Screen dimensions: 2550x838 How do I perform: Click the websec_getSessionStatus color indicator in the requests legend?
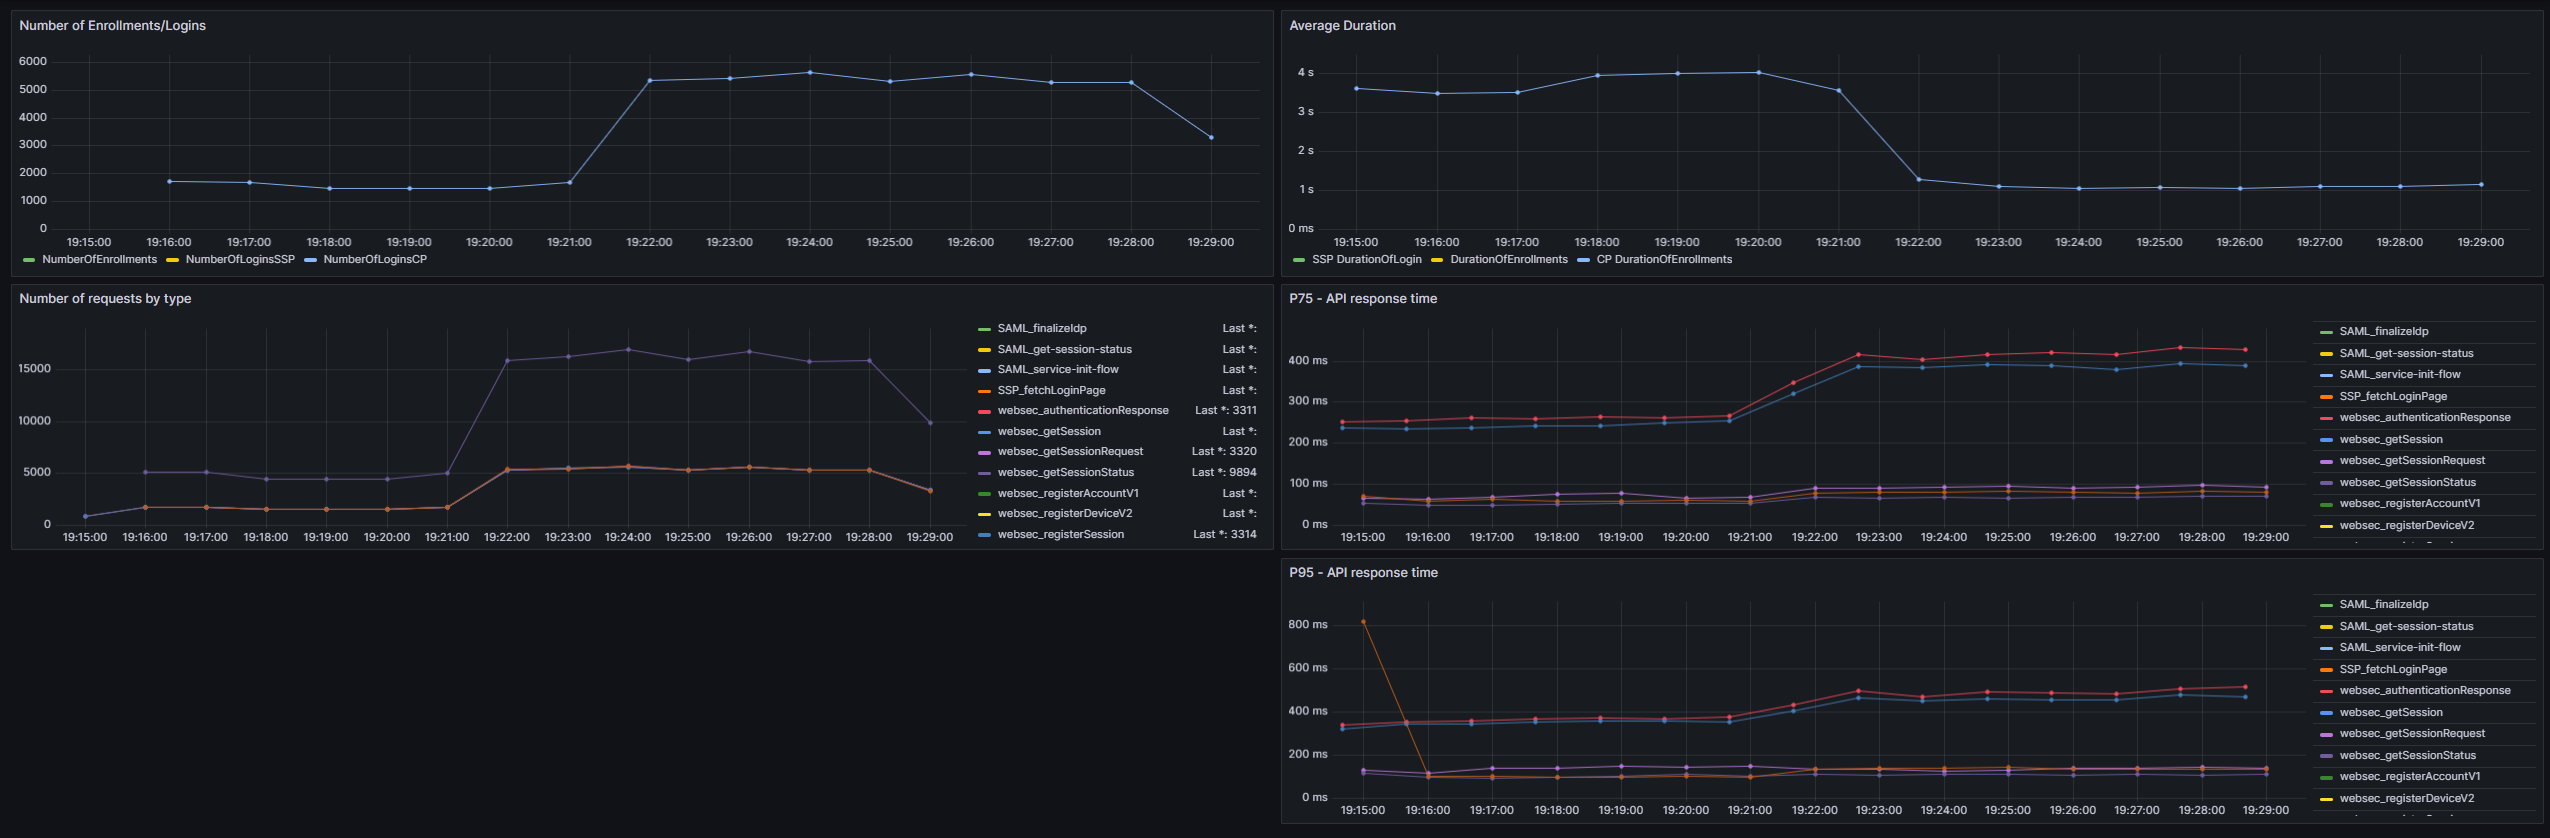tap(984, 473)
